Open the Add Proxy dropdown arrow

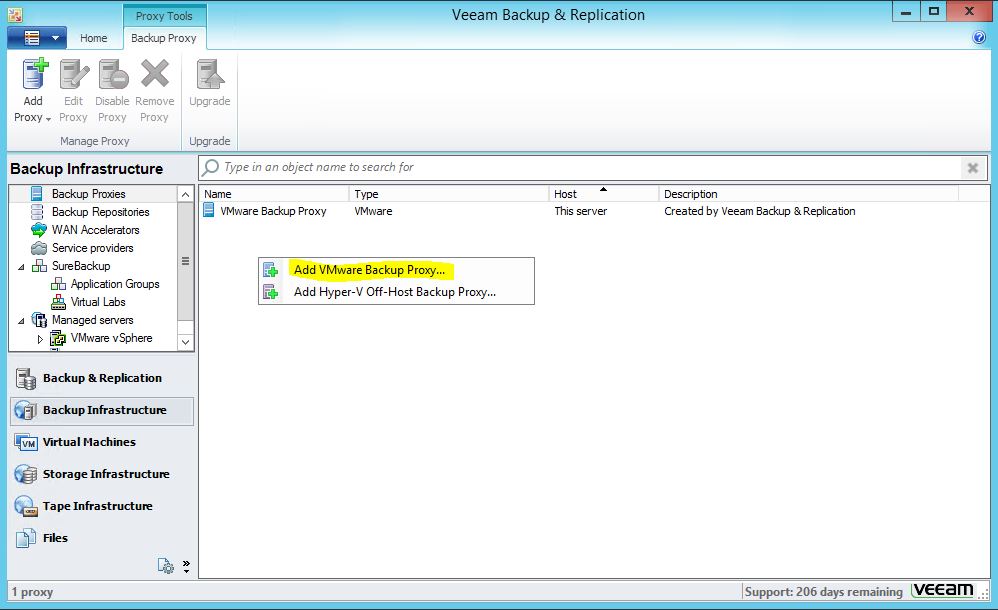[48, 118]
